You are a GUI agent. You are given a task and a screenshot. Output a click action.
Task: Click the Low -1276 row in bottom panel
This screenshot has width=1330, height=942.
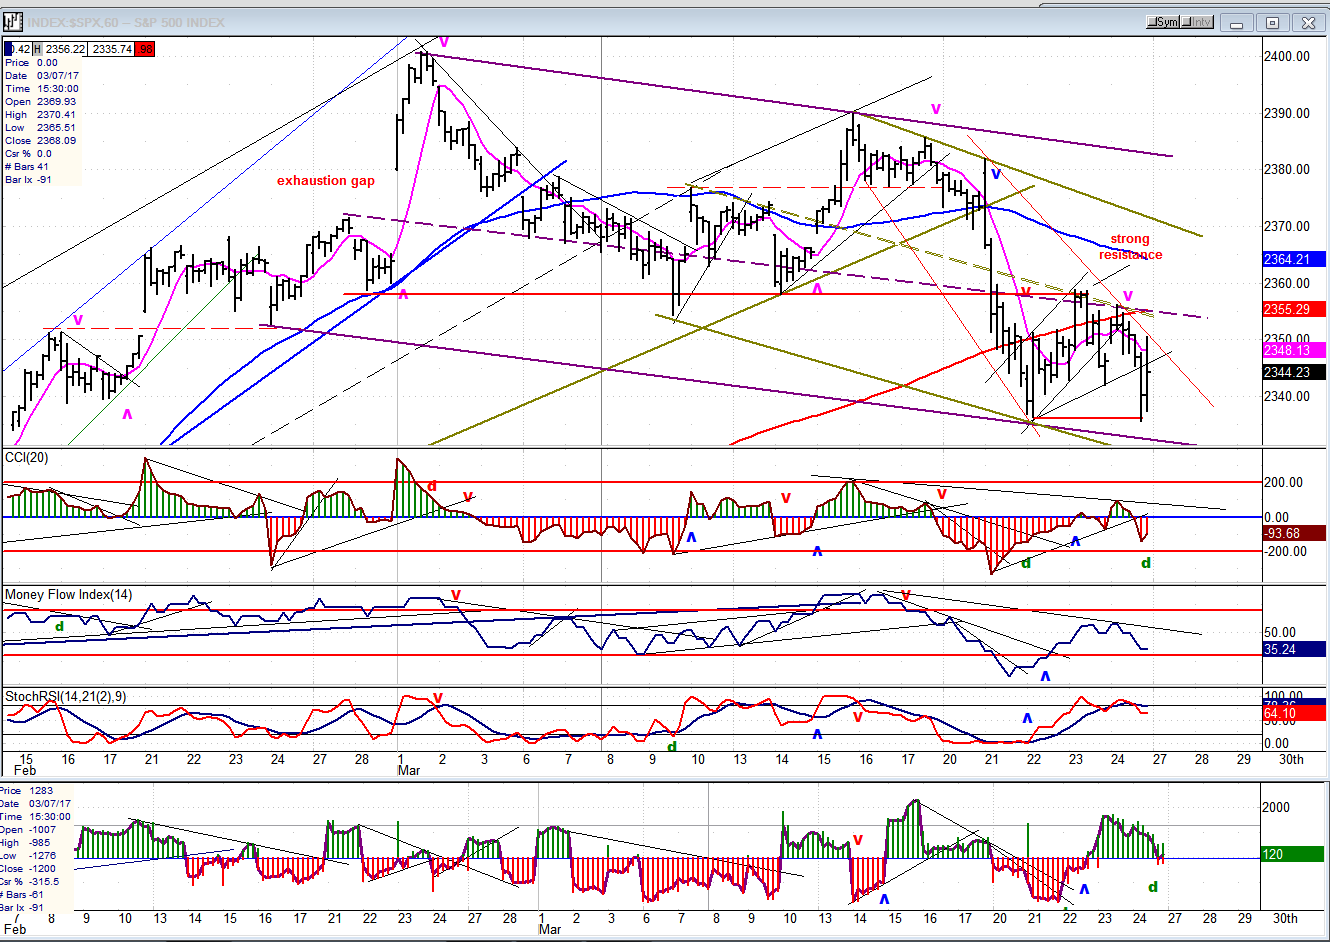point(29,856)
